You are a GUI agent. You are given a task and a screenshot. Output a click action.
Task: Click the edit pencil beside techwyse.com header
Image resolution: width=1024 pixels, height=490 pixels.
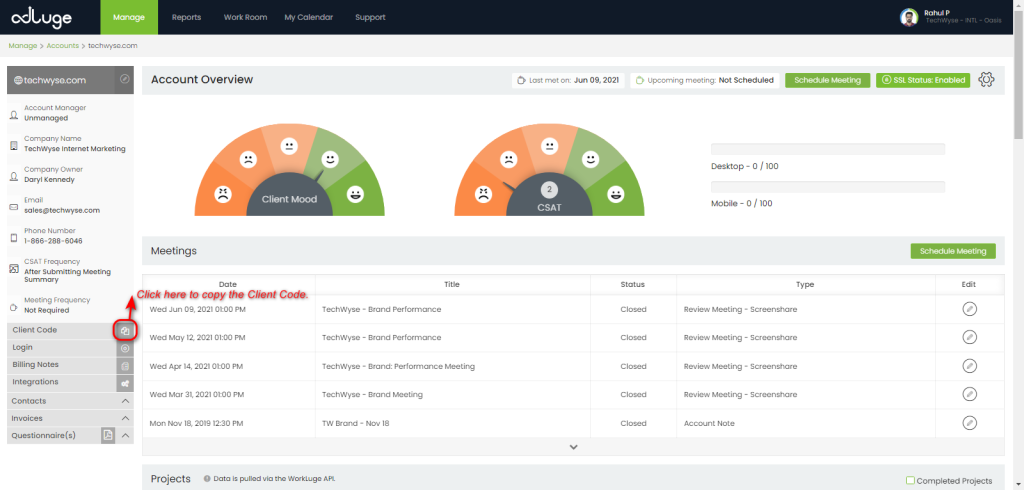pyautogui.click(x=124, y=79)
